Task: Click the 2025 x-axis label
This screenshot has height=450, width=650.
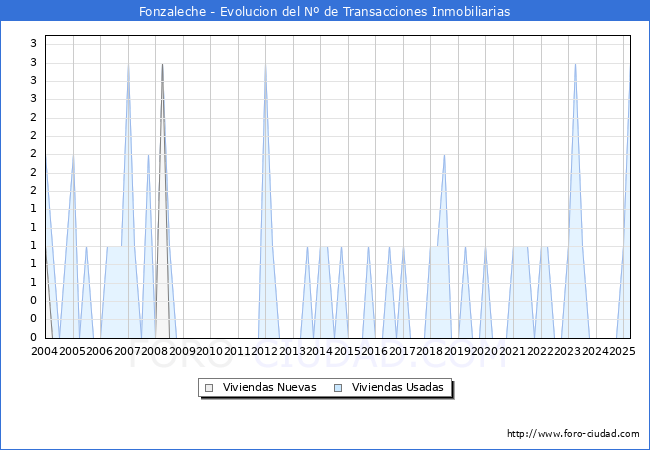Action: (622, 351)
